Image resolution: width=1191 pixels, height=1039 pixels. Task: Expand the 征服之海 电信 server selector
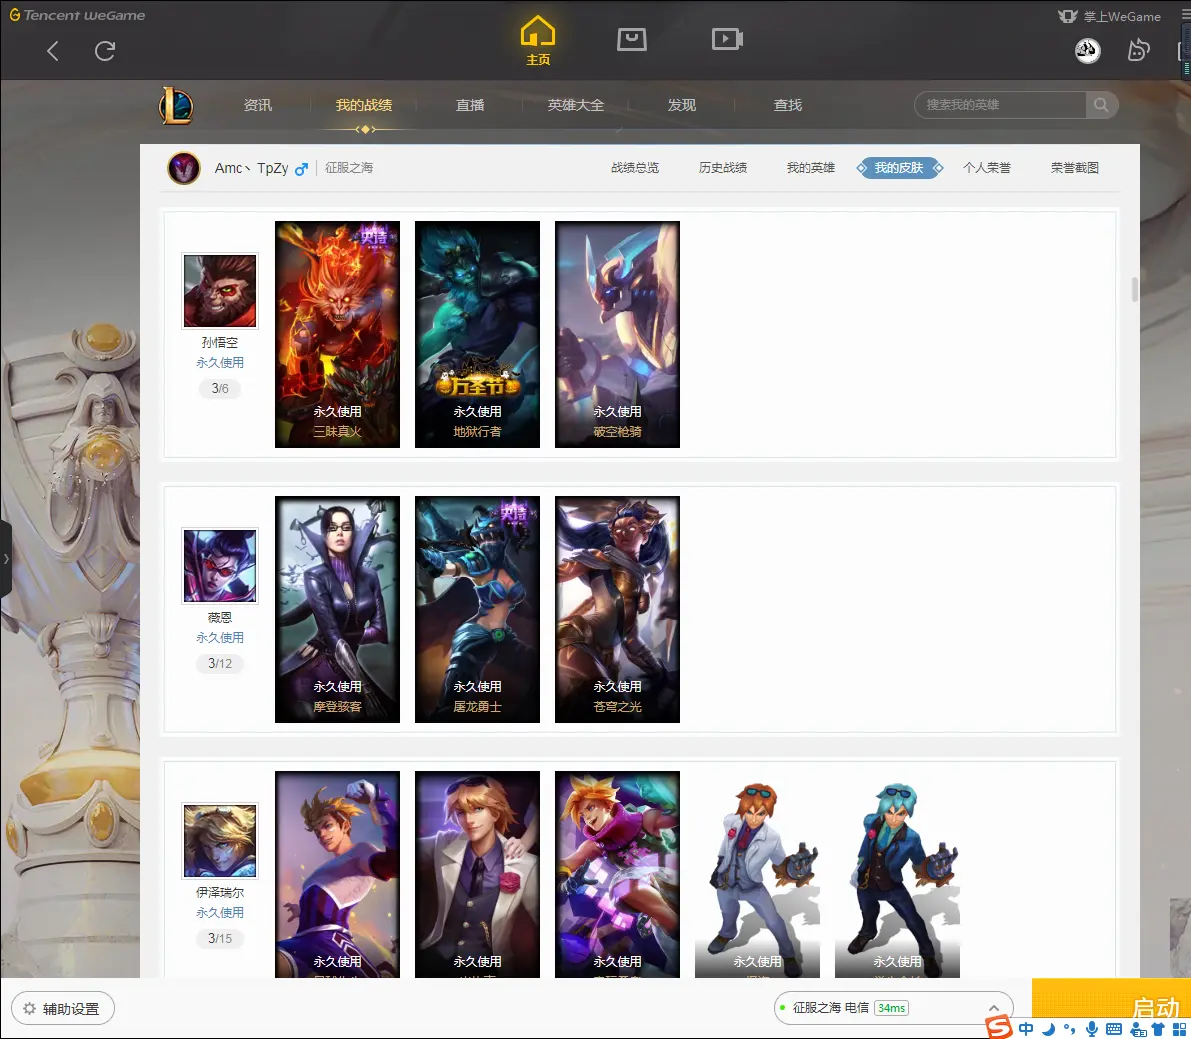(894, 1008)
